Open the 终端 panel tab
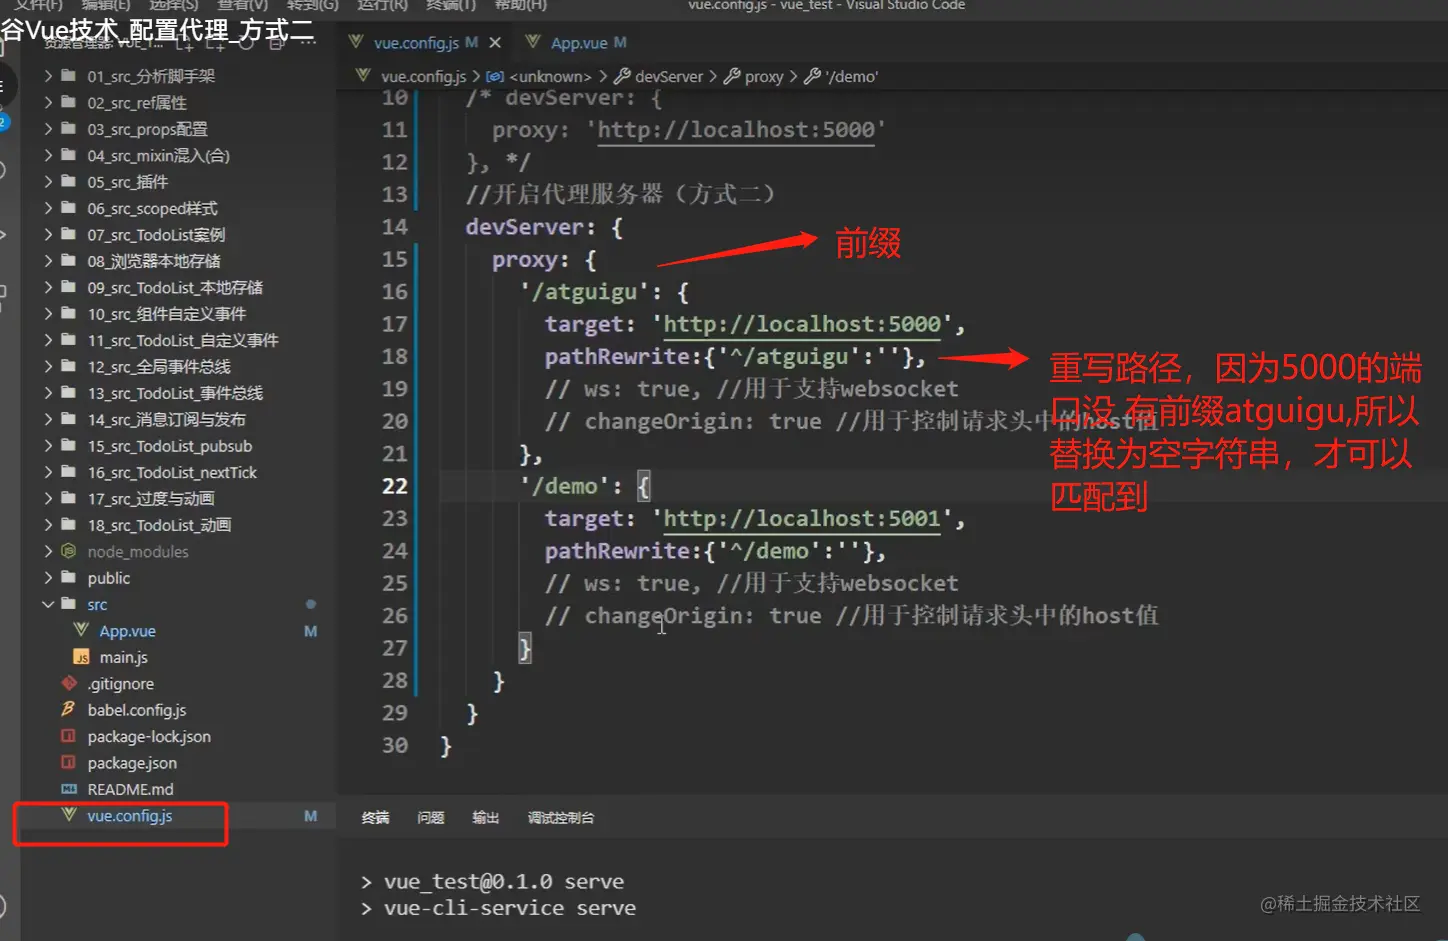The height and width of the screenshot is (941, 1448). [375, 818]
